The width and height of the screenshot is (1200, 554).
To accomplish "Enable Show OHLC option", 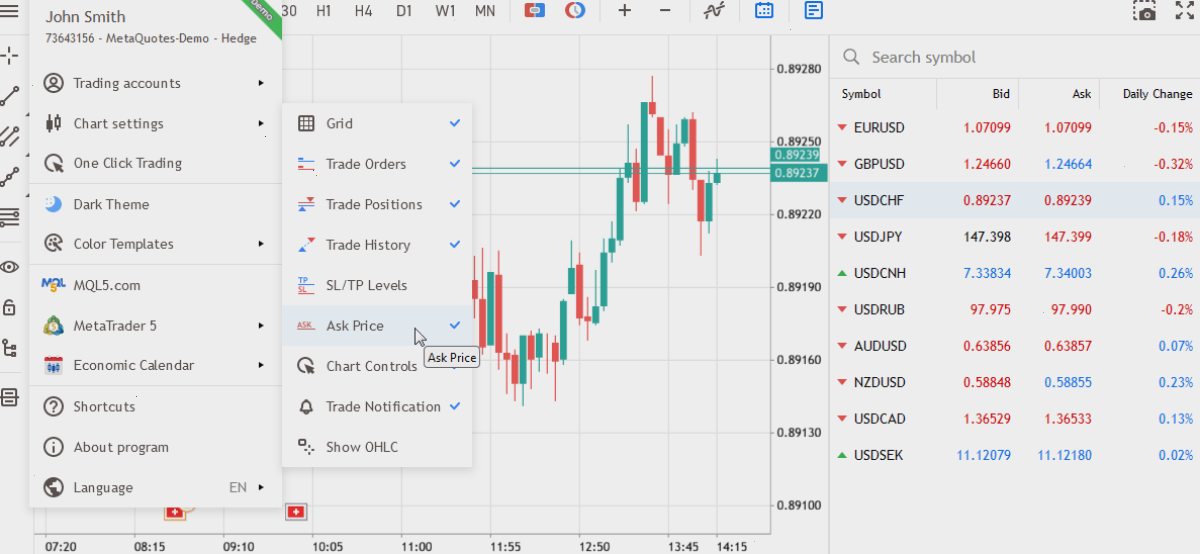I will pos(377,447).
